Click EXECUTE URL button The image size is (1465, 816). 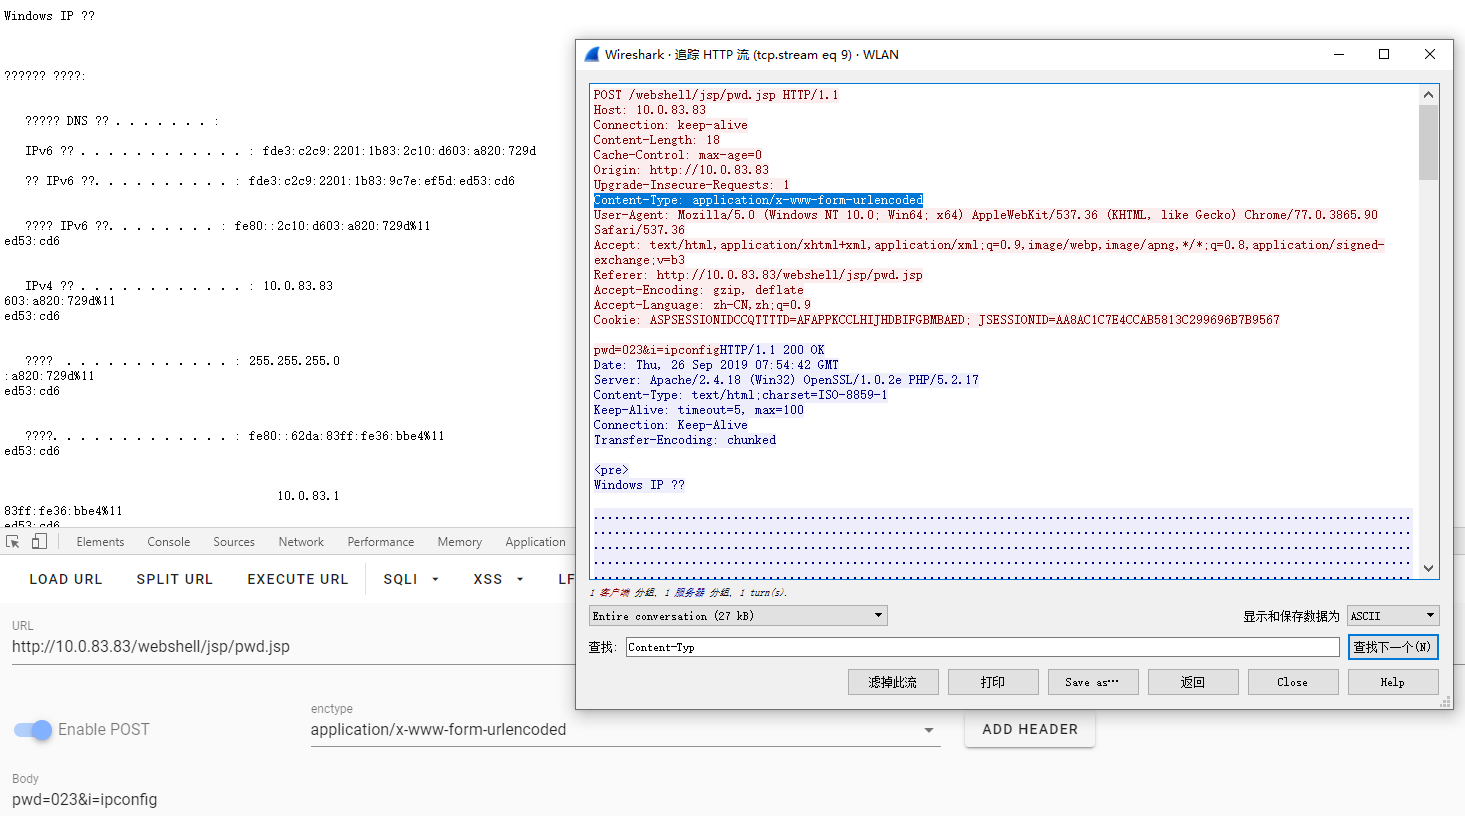(298, 579)
